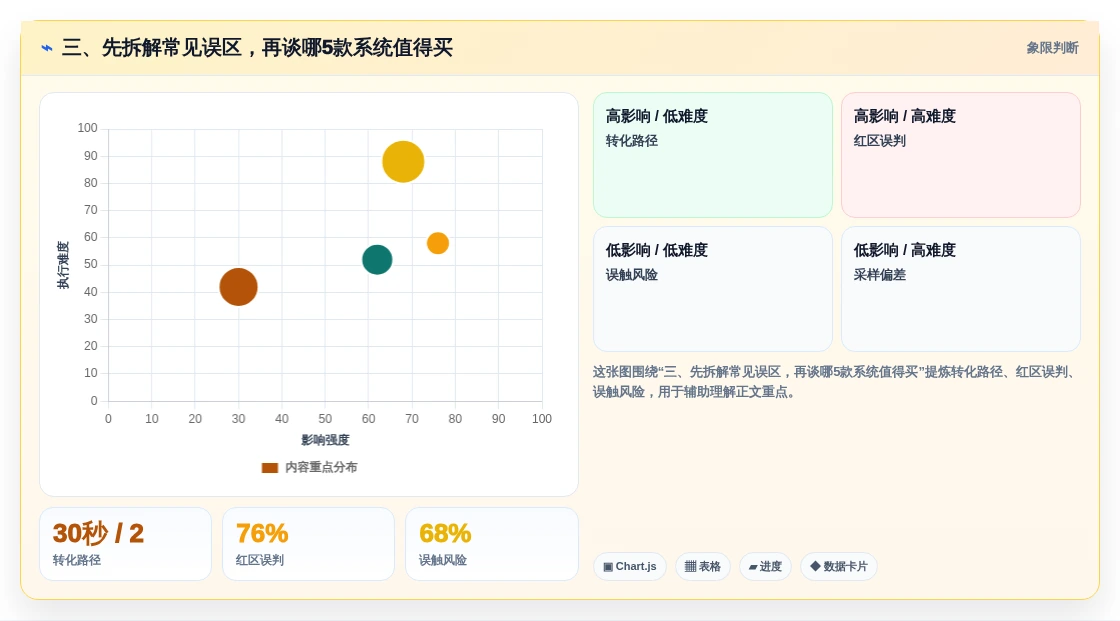Open the 高影响 / 低难度 quadrant card
Screen dimensions: 1120x621
713,155
